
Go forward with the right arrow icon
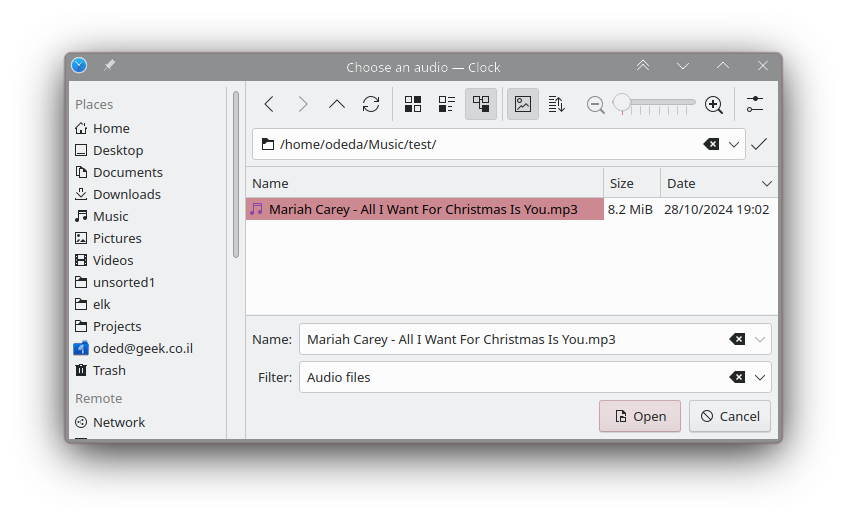click(x=302, y=104)
